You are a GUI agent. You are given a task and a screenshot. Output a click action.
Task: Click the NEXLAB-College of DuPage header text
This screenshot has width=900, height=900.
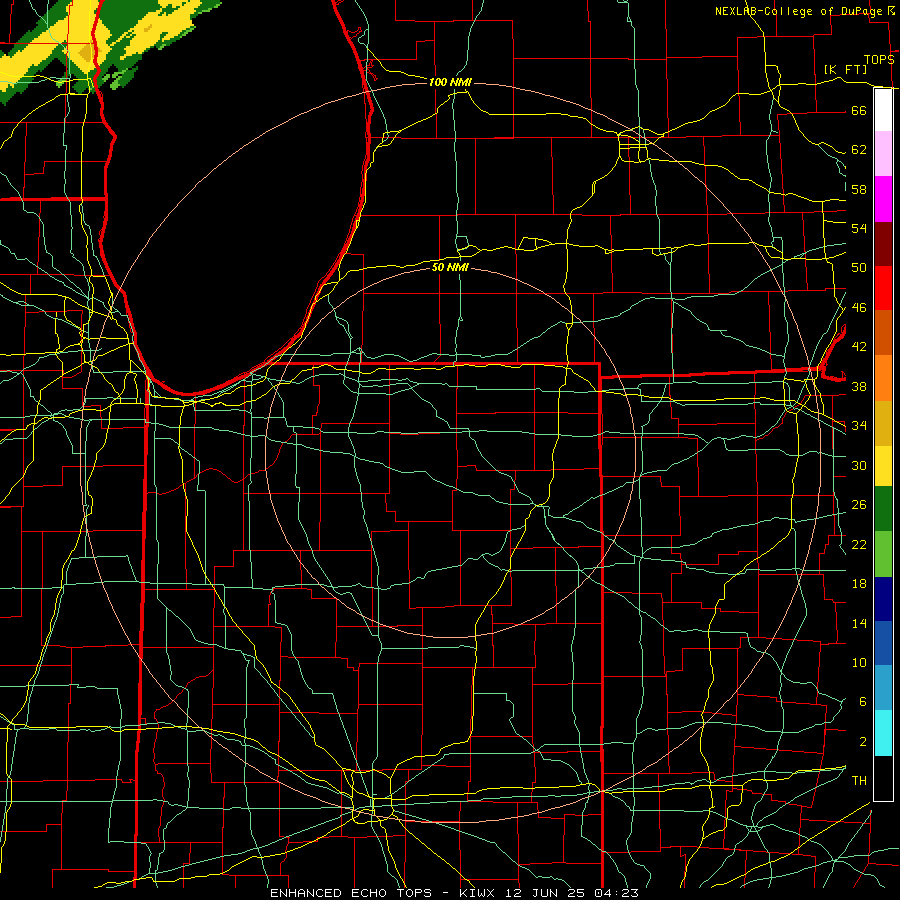click(801, 11)
